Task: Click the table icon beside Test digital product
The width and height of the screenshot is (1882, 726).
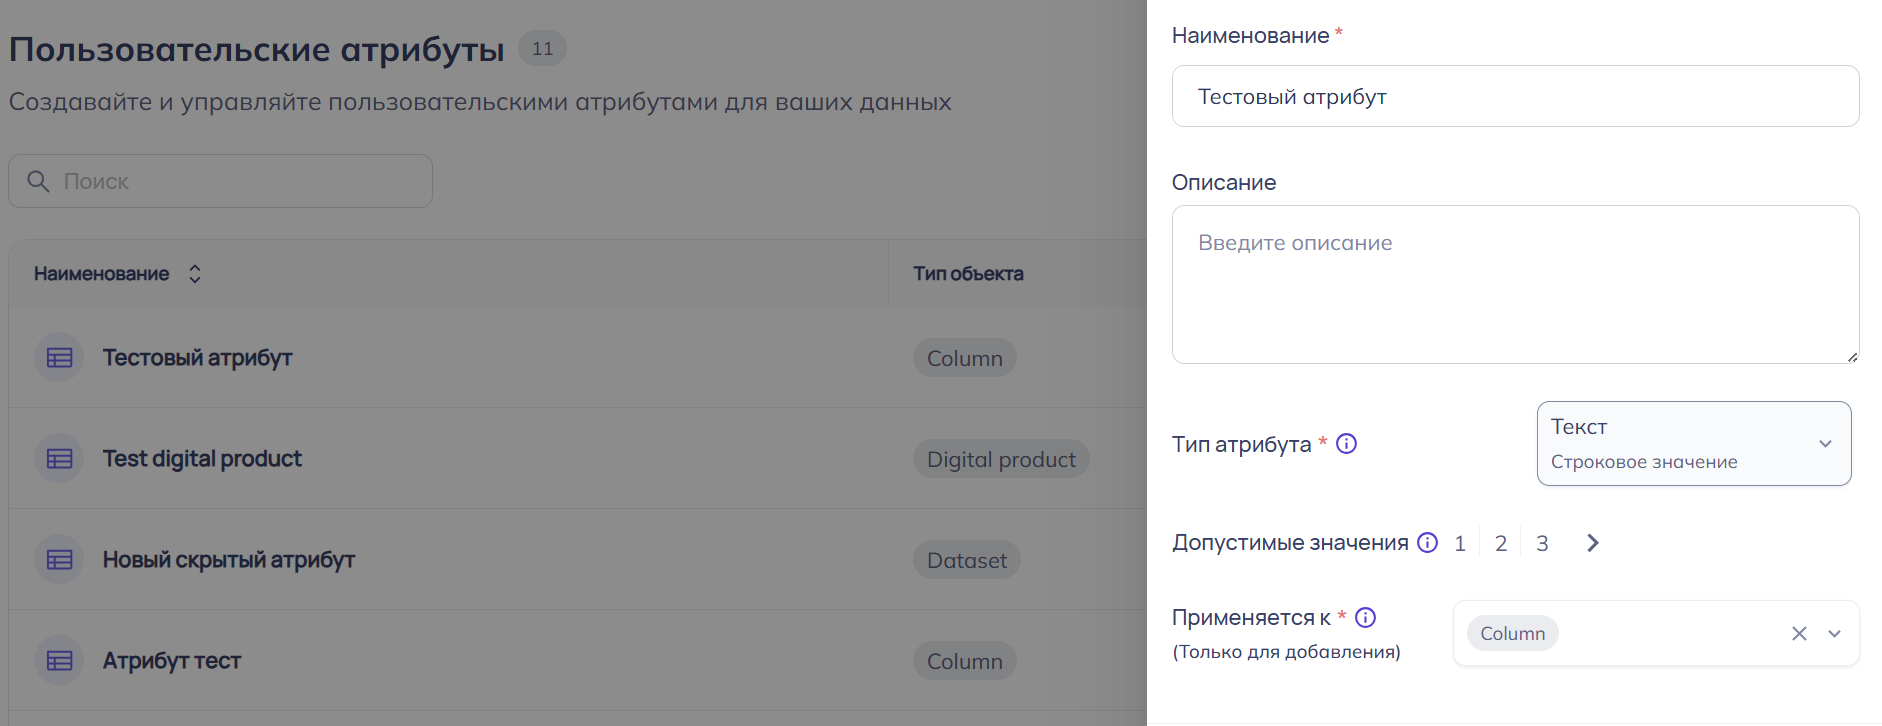Action: point(60,459)
